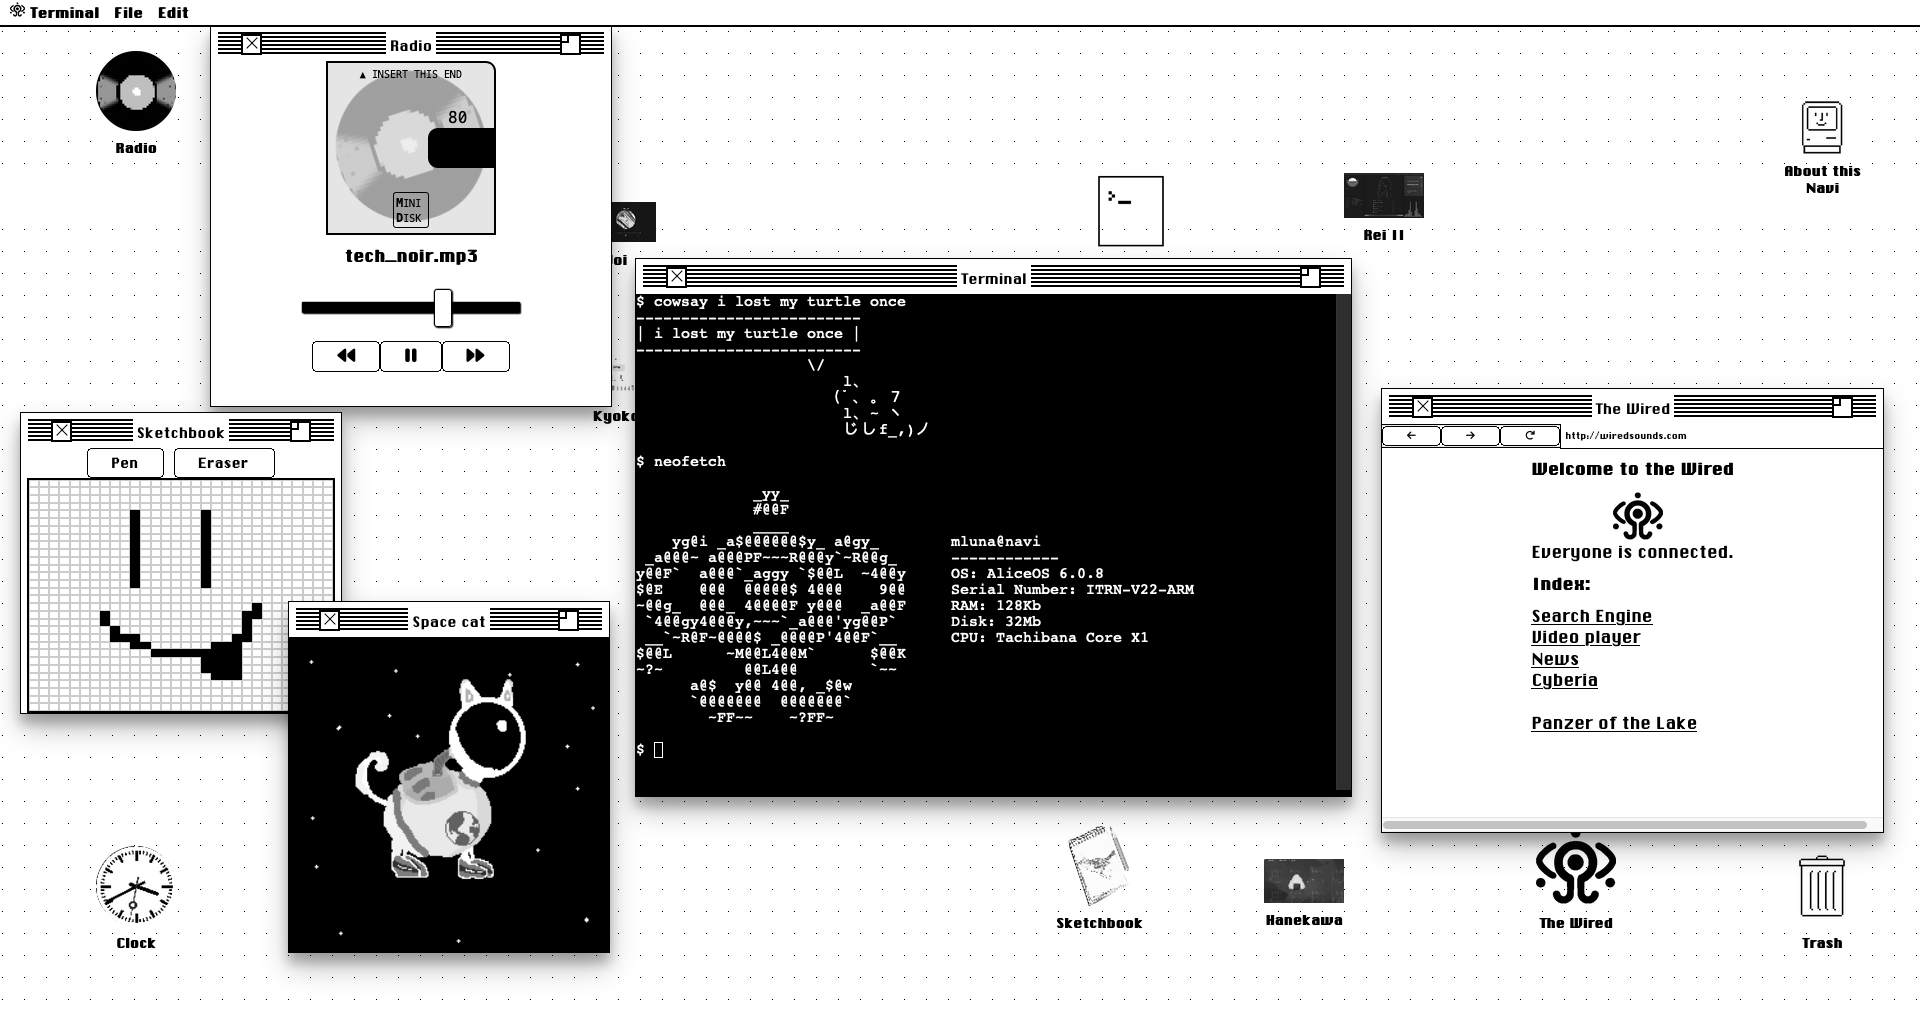The image size is (1920, 1011).
Task: Zoom the Sketchbook window with its title-bar box
Action: point(300,431)
